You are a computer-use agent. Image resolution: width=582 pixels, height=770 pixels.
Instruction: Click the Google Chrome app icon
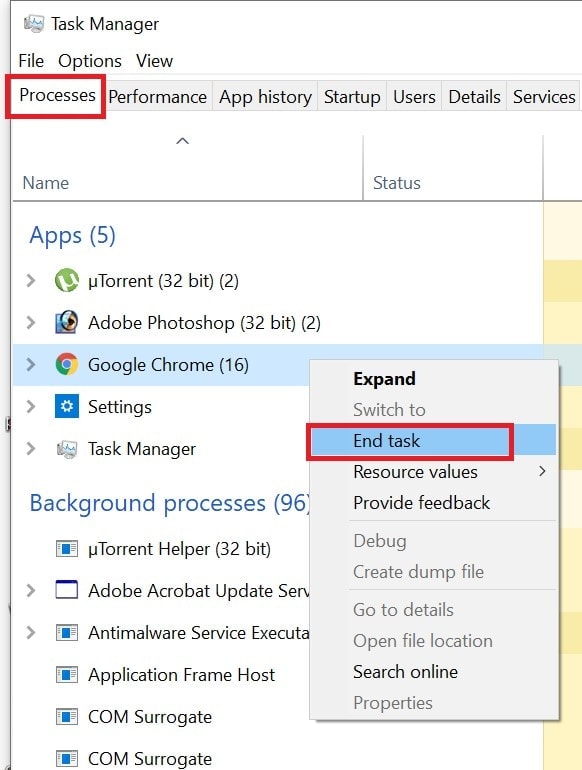(x=67, y=364)
